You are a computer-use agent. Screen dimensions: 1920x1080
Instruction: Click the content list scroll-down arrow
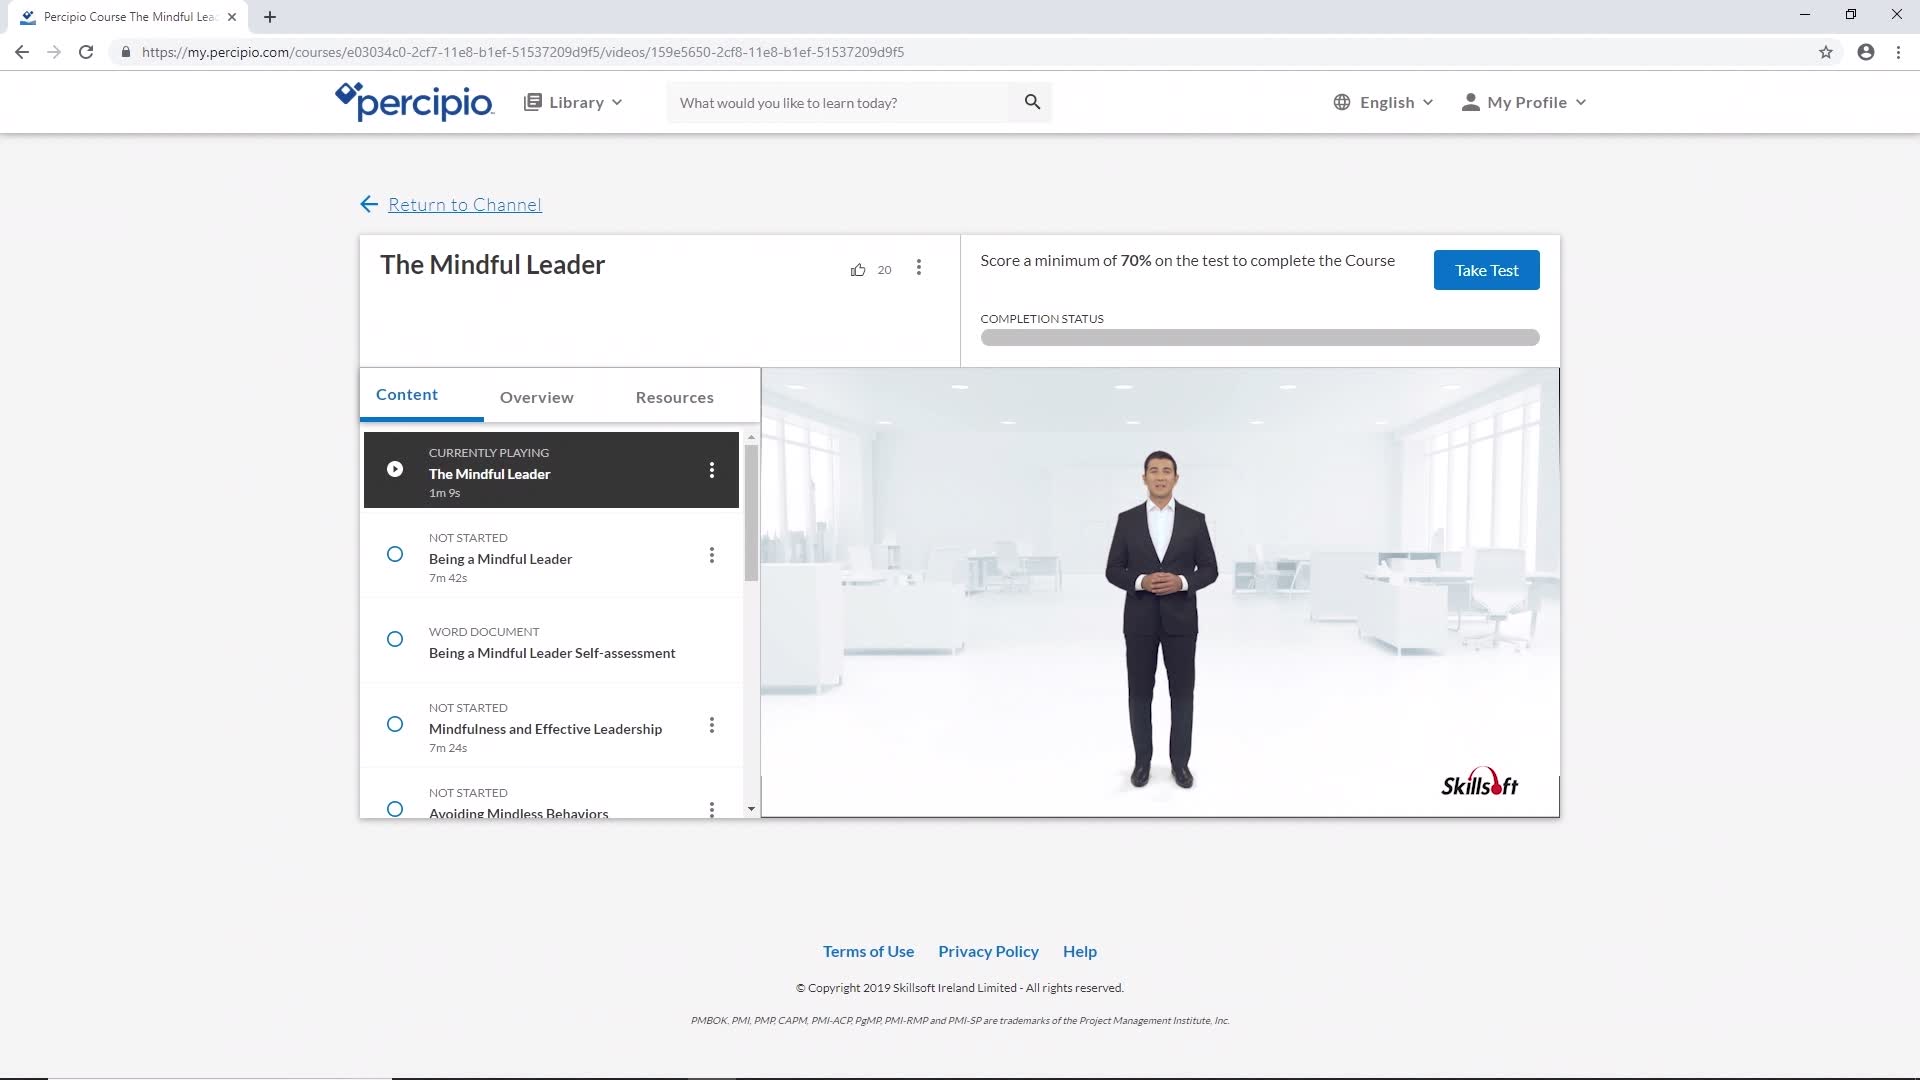(751, 809)
